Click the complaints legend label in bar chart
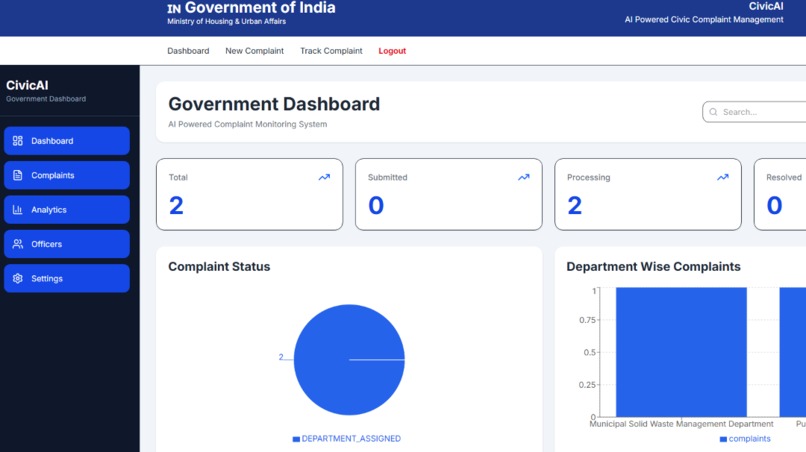The image size is (806, 452). point(749,439)
